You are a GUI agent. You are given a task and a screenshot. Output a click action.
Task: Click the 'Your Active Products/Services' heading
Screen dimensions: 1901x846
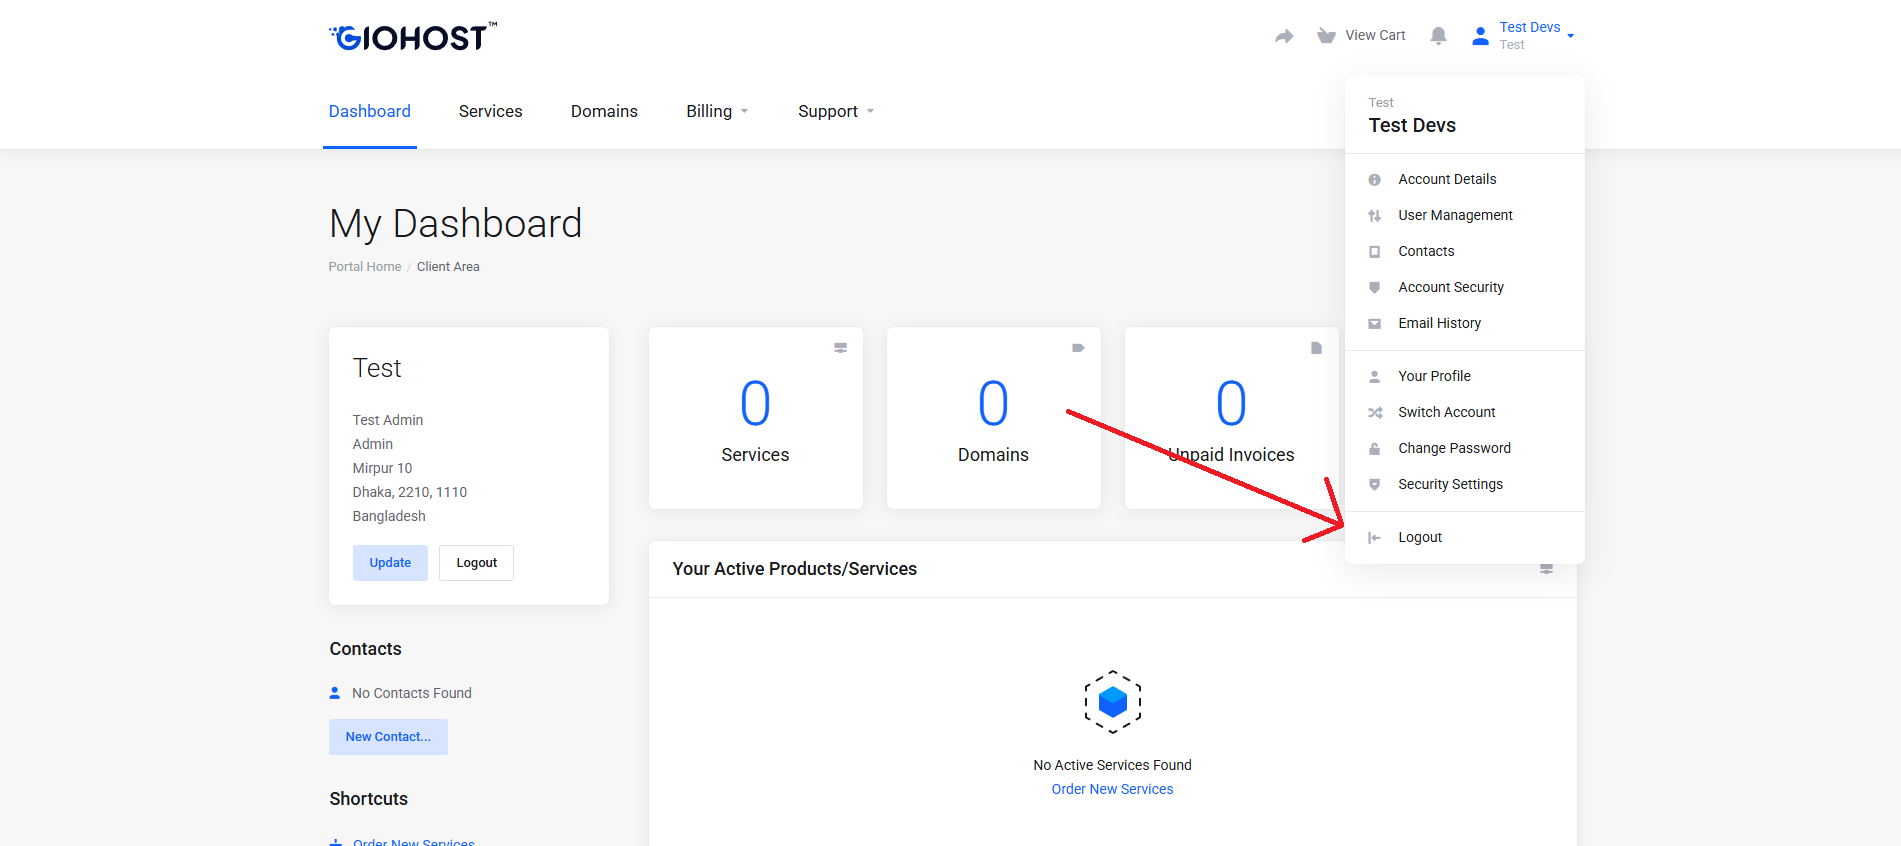click(x=795, y=569)
